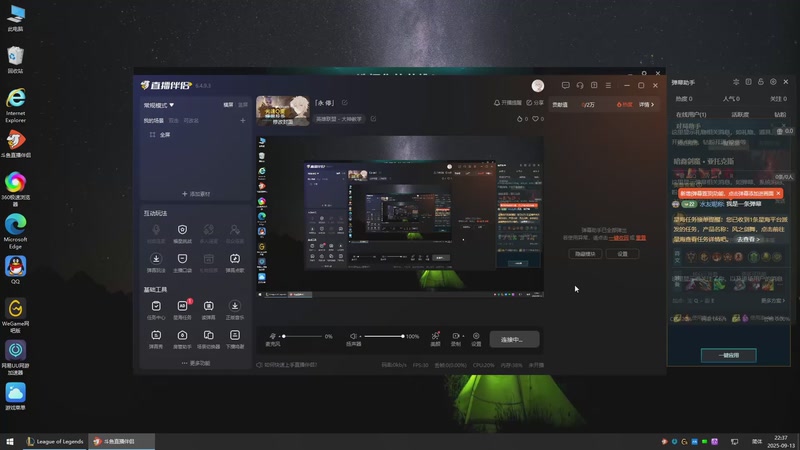Open the 斗鱼直播伴侣 desktop shortcut
800x450 pixels.
point(15,143)
